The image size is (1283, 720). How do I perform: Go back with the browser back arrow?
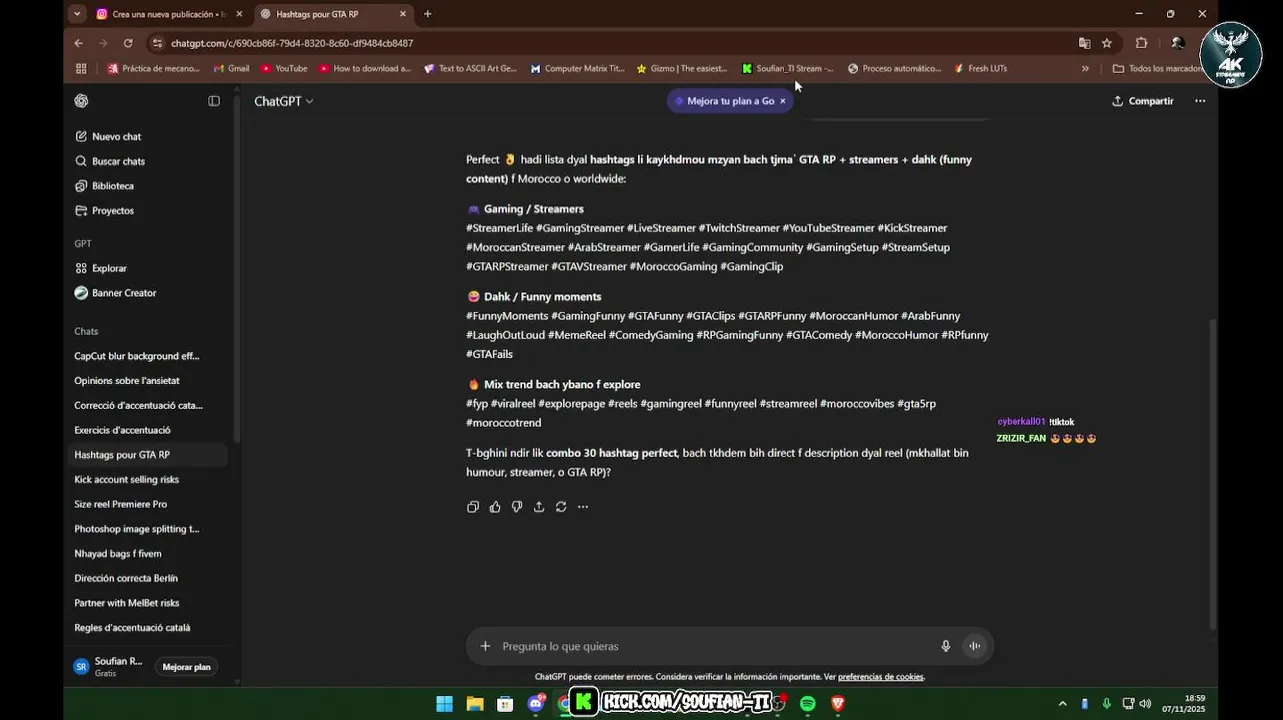(x=78, y=43)
